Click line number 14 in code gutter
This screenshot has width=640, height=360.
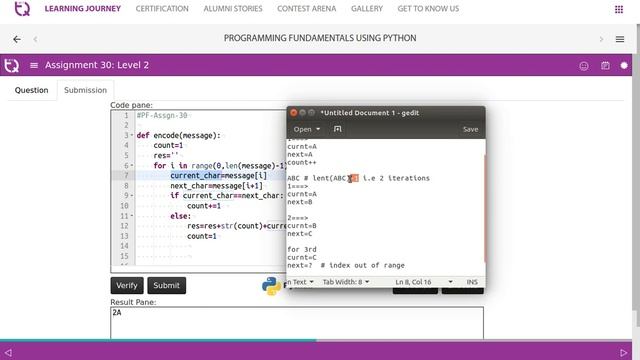[124, 246]
